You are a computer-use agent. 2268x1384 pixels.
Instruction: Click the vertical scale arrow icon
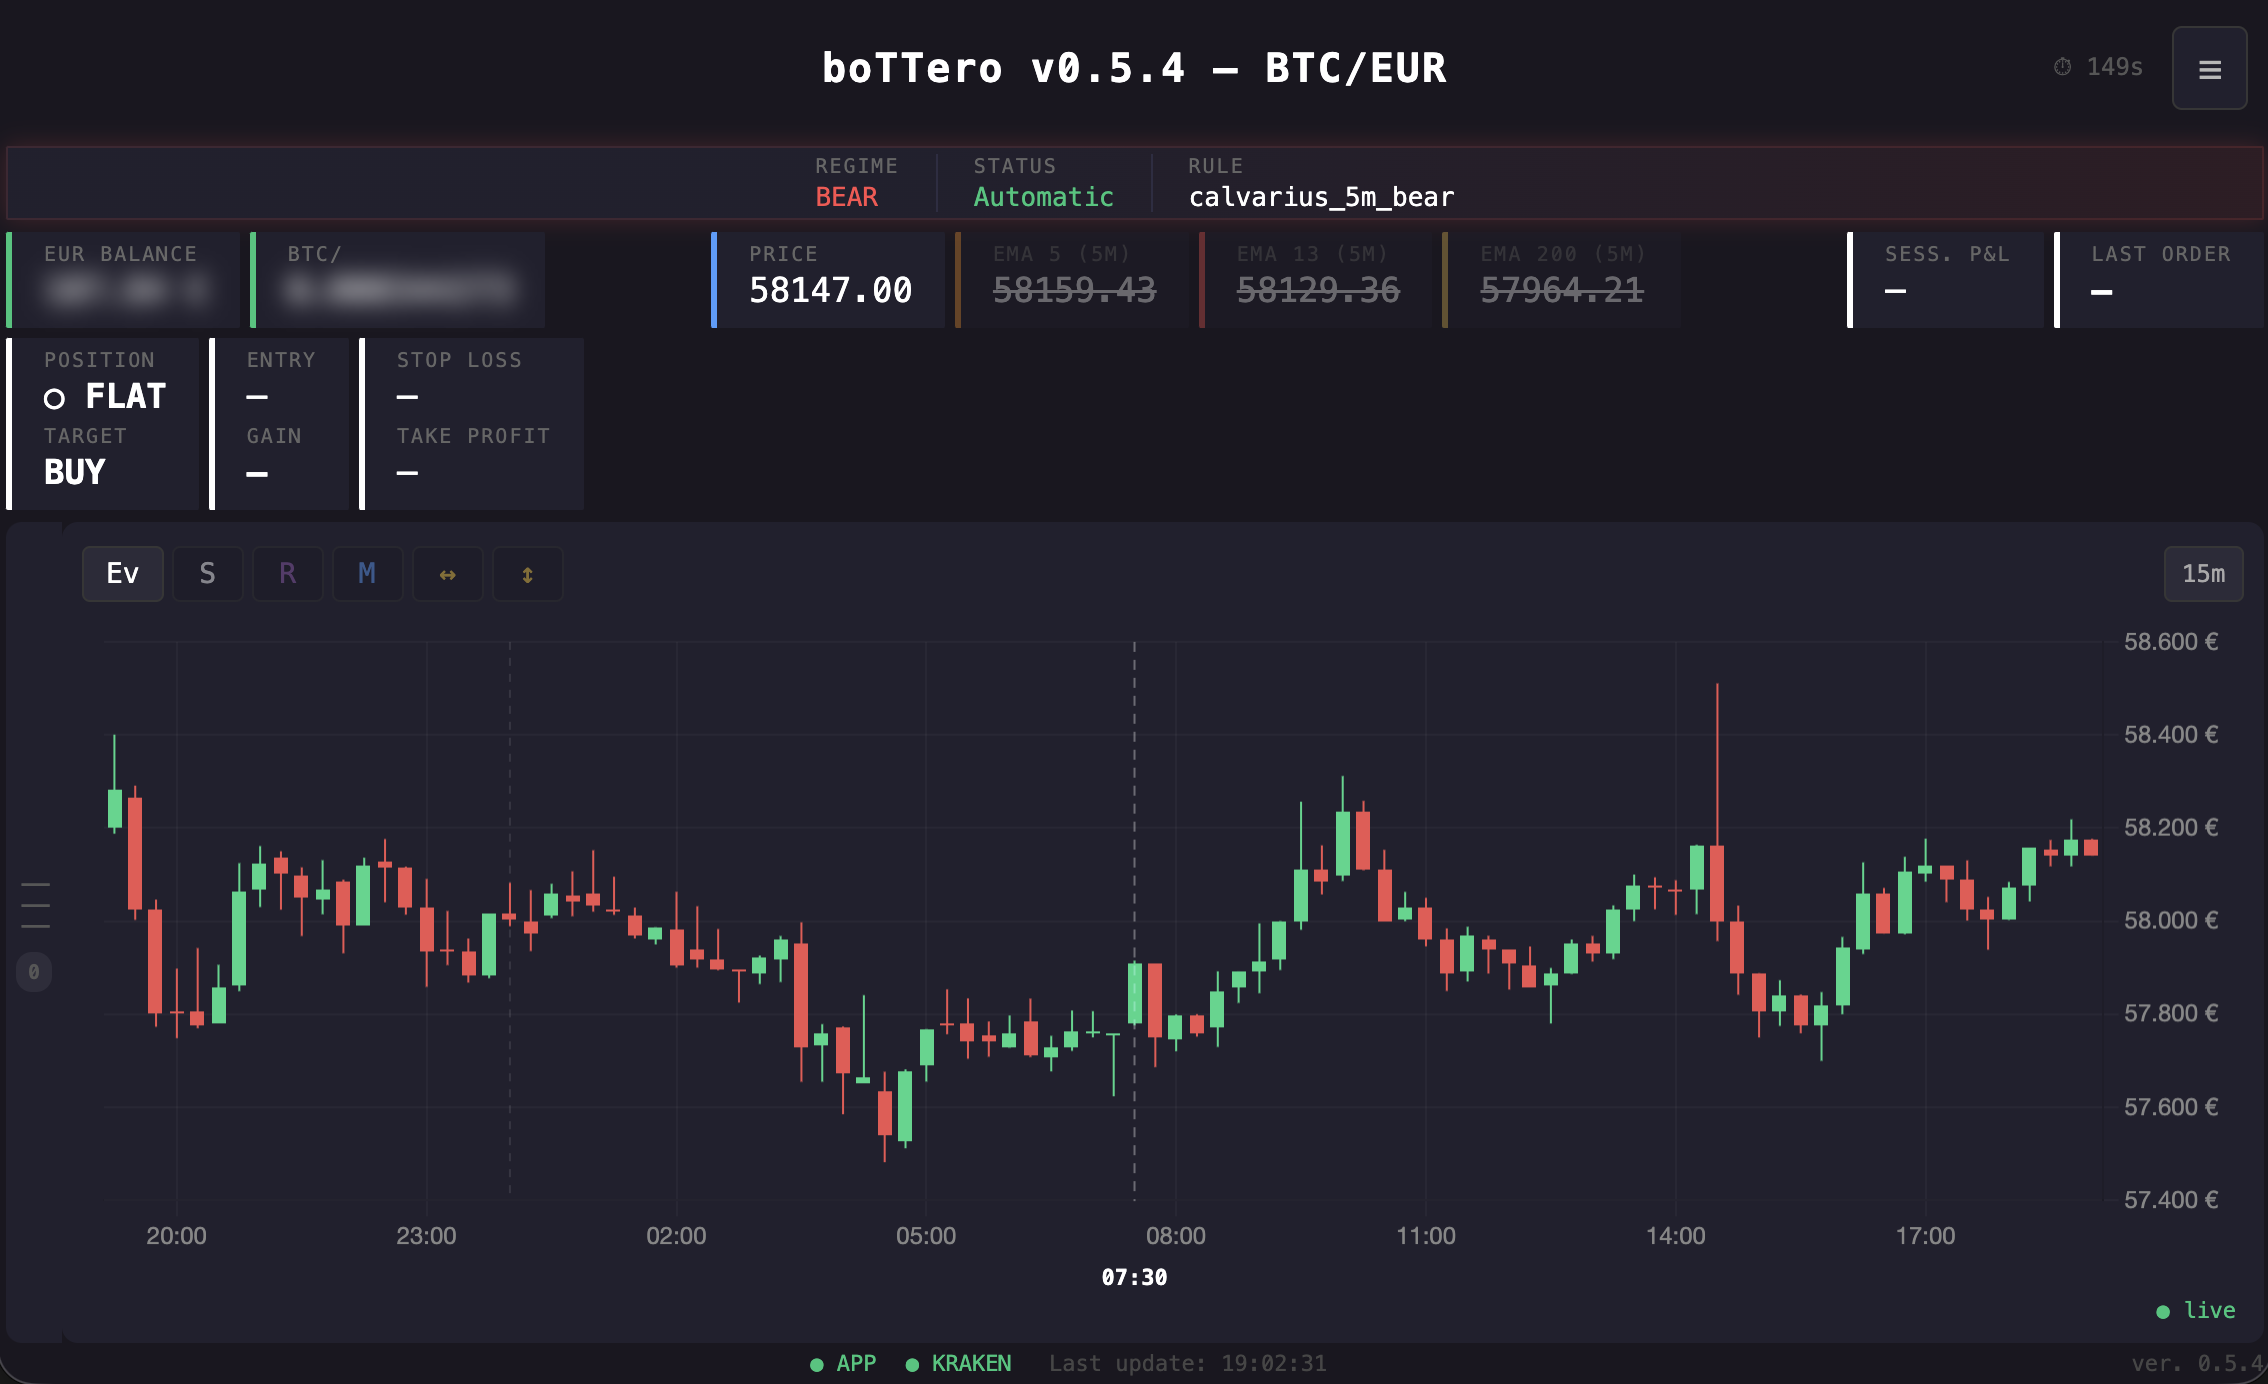pyautogui.click(x=527, y=573)
